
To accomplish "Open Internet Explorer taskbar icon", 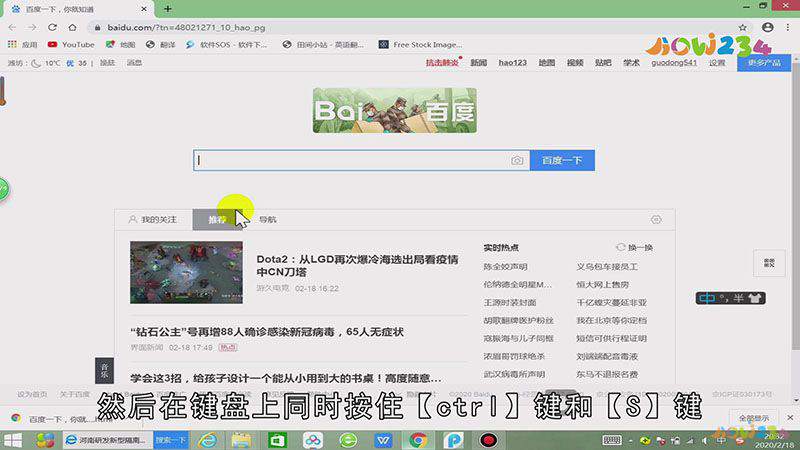I will (x=207, y=440).
